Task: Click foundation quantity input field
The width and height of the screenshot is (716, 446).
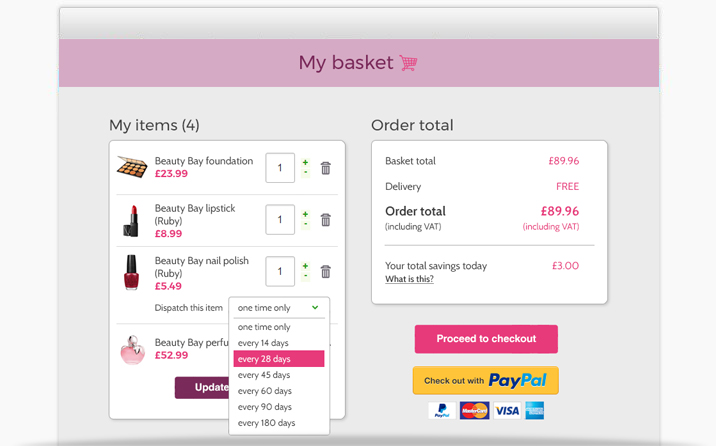Action: pos(280,168)
